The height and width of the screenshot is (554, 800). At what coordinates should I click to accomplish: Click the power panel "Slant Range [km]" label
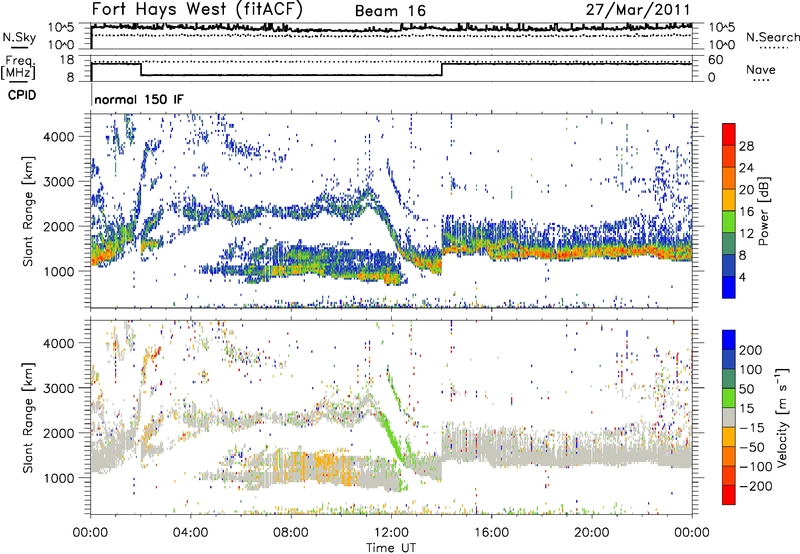tap(28, 211)
